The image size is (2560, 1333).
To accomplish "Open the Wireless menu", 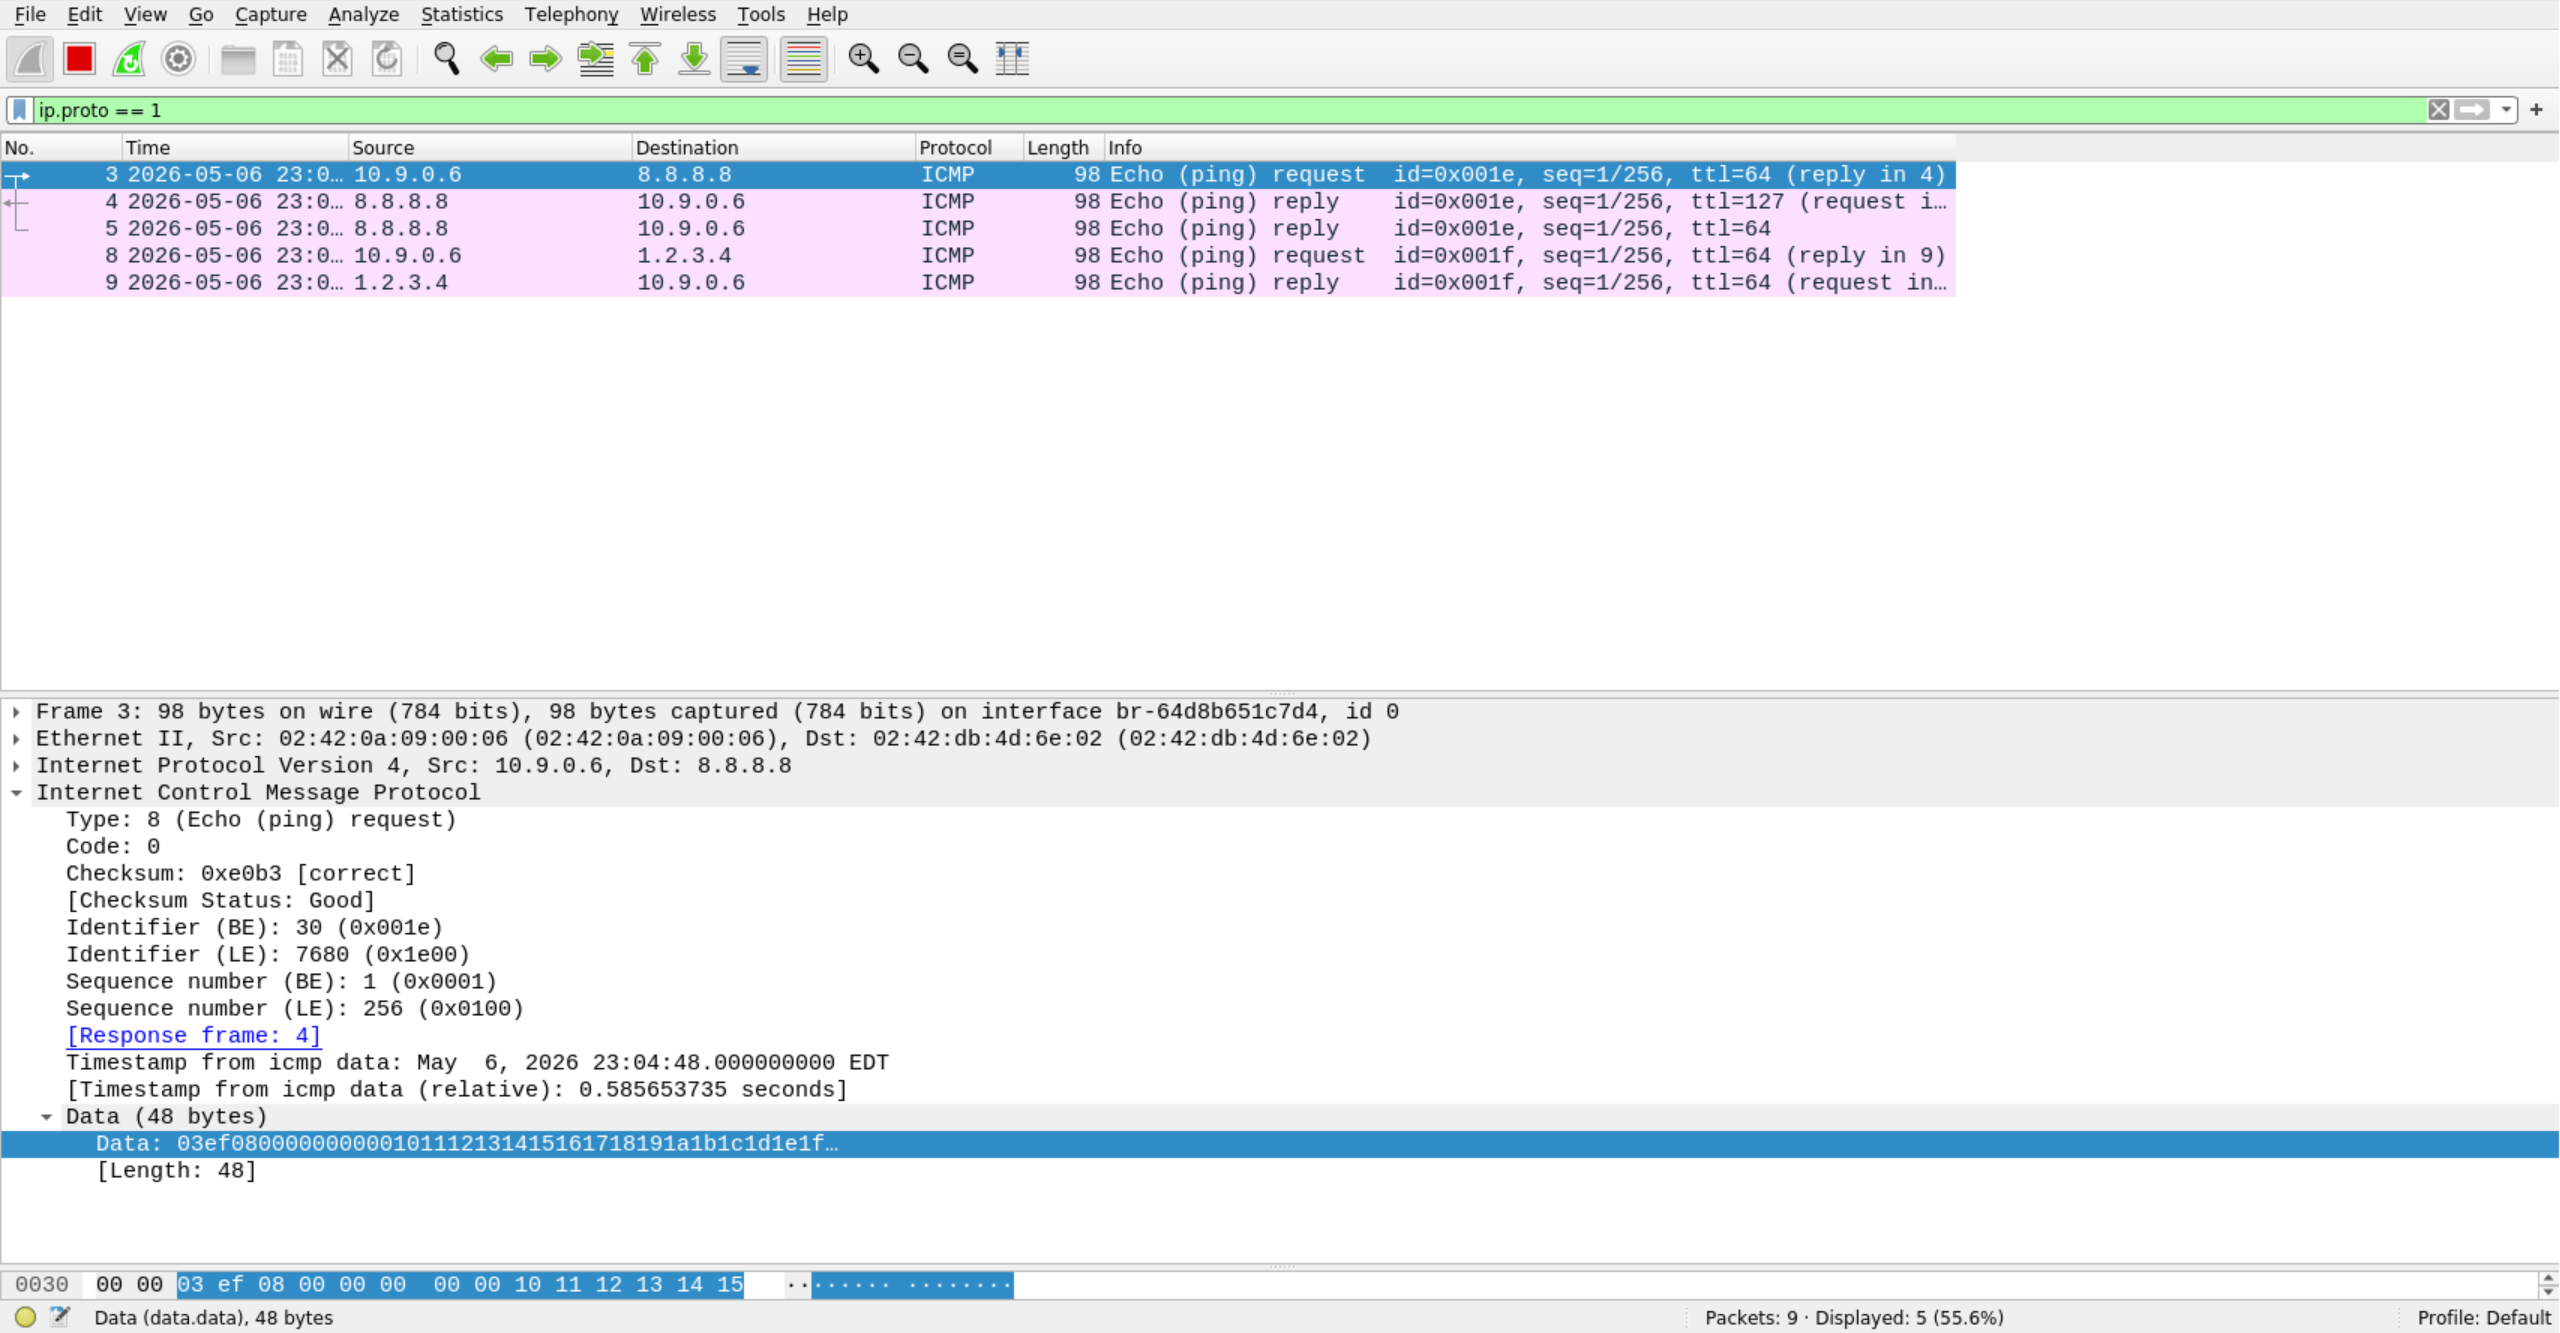I will (678, 14).
